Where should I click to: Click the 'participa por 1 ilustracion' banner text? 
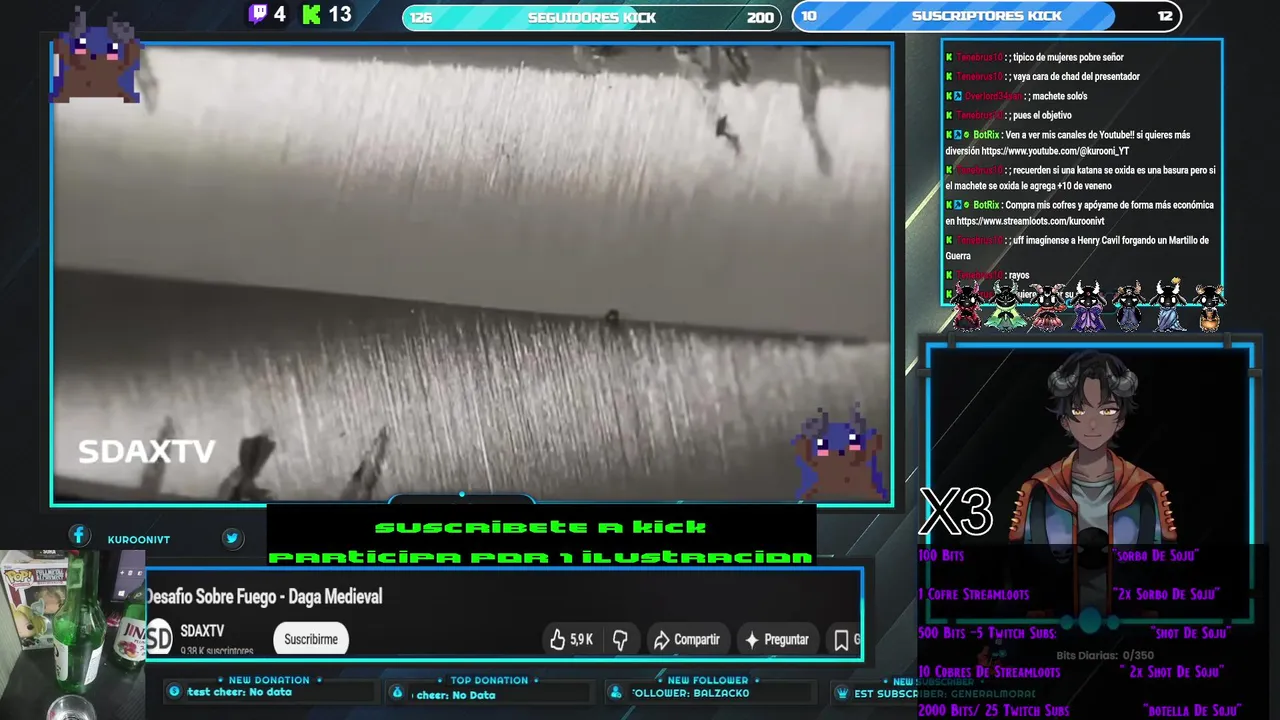(541, 556)
